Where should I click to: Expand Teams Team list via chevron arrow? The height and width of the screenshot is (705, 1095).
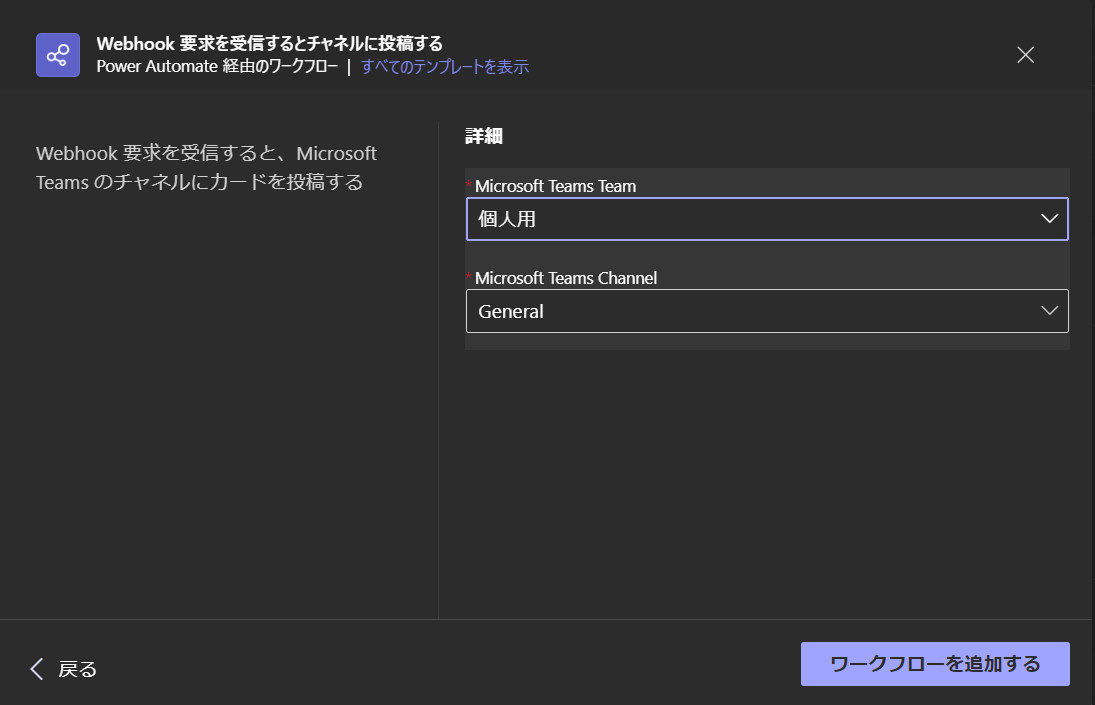[x=1049, y=218]
